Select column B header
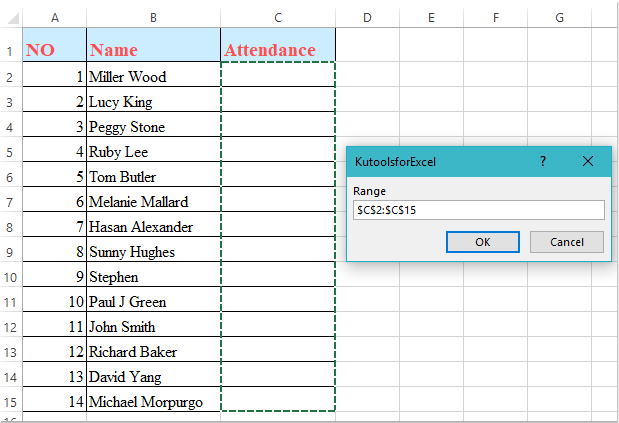This screenshot has height=423, width=619. coord(153,17)
